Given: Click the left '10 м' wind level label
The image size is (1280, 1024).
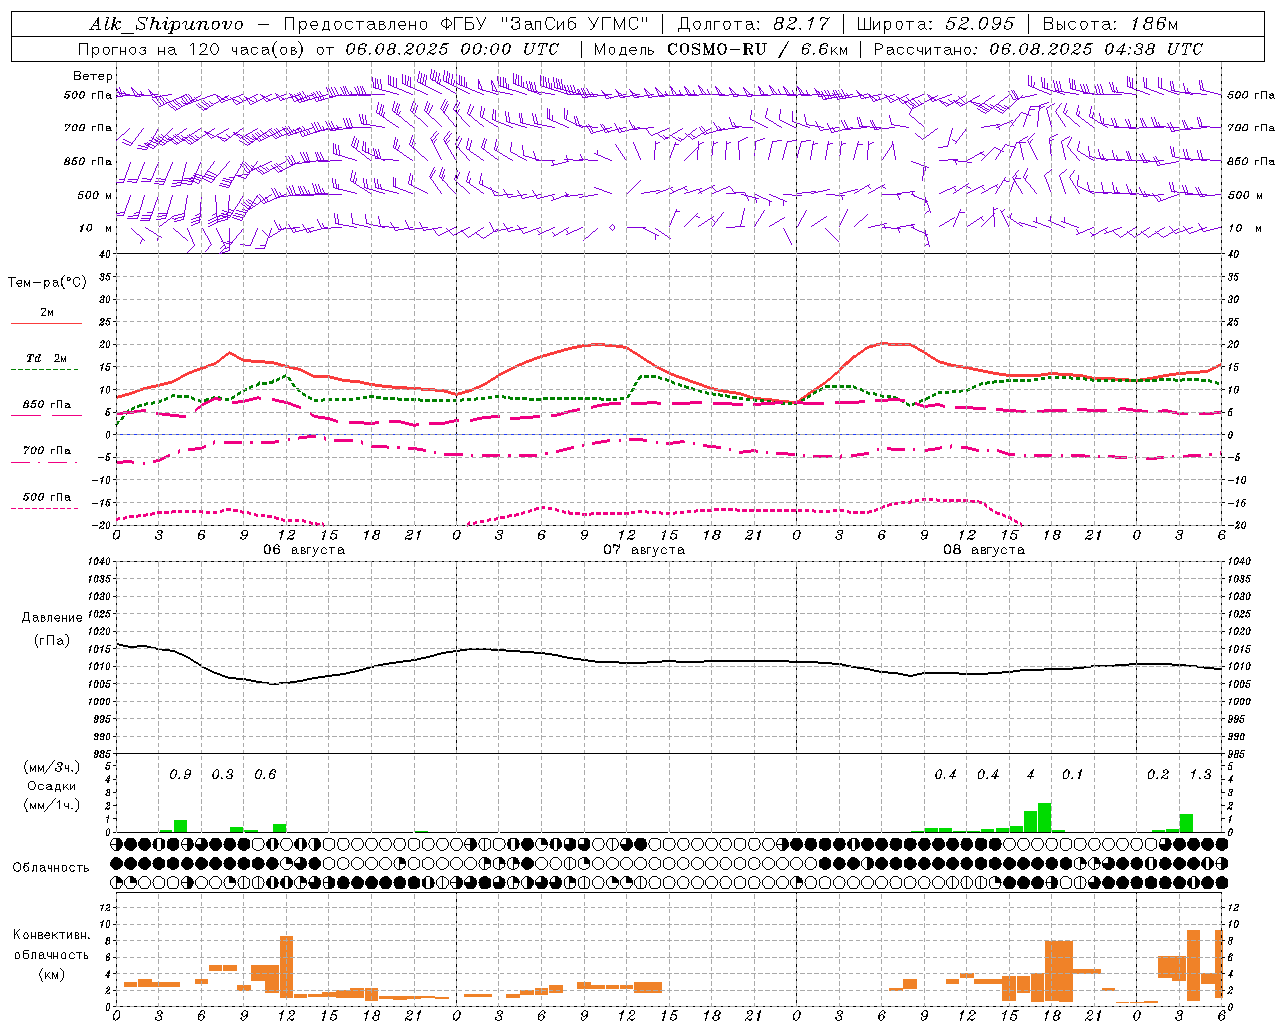Looking at the screenshot, I should pyautogui.click(x=96, y=228).
